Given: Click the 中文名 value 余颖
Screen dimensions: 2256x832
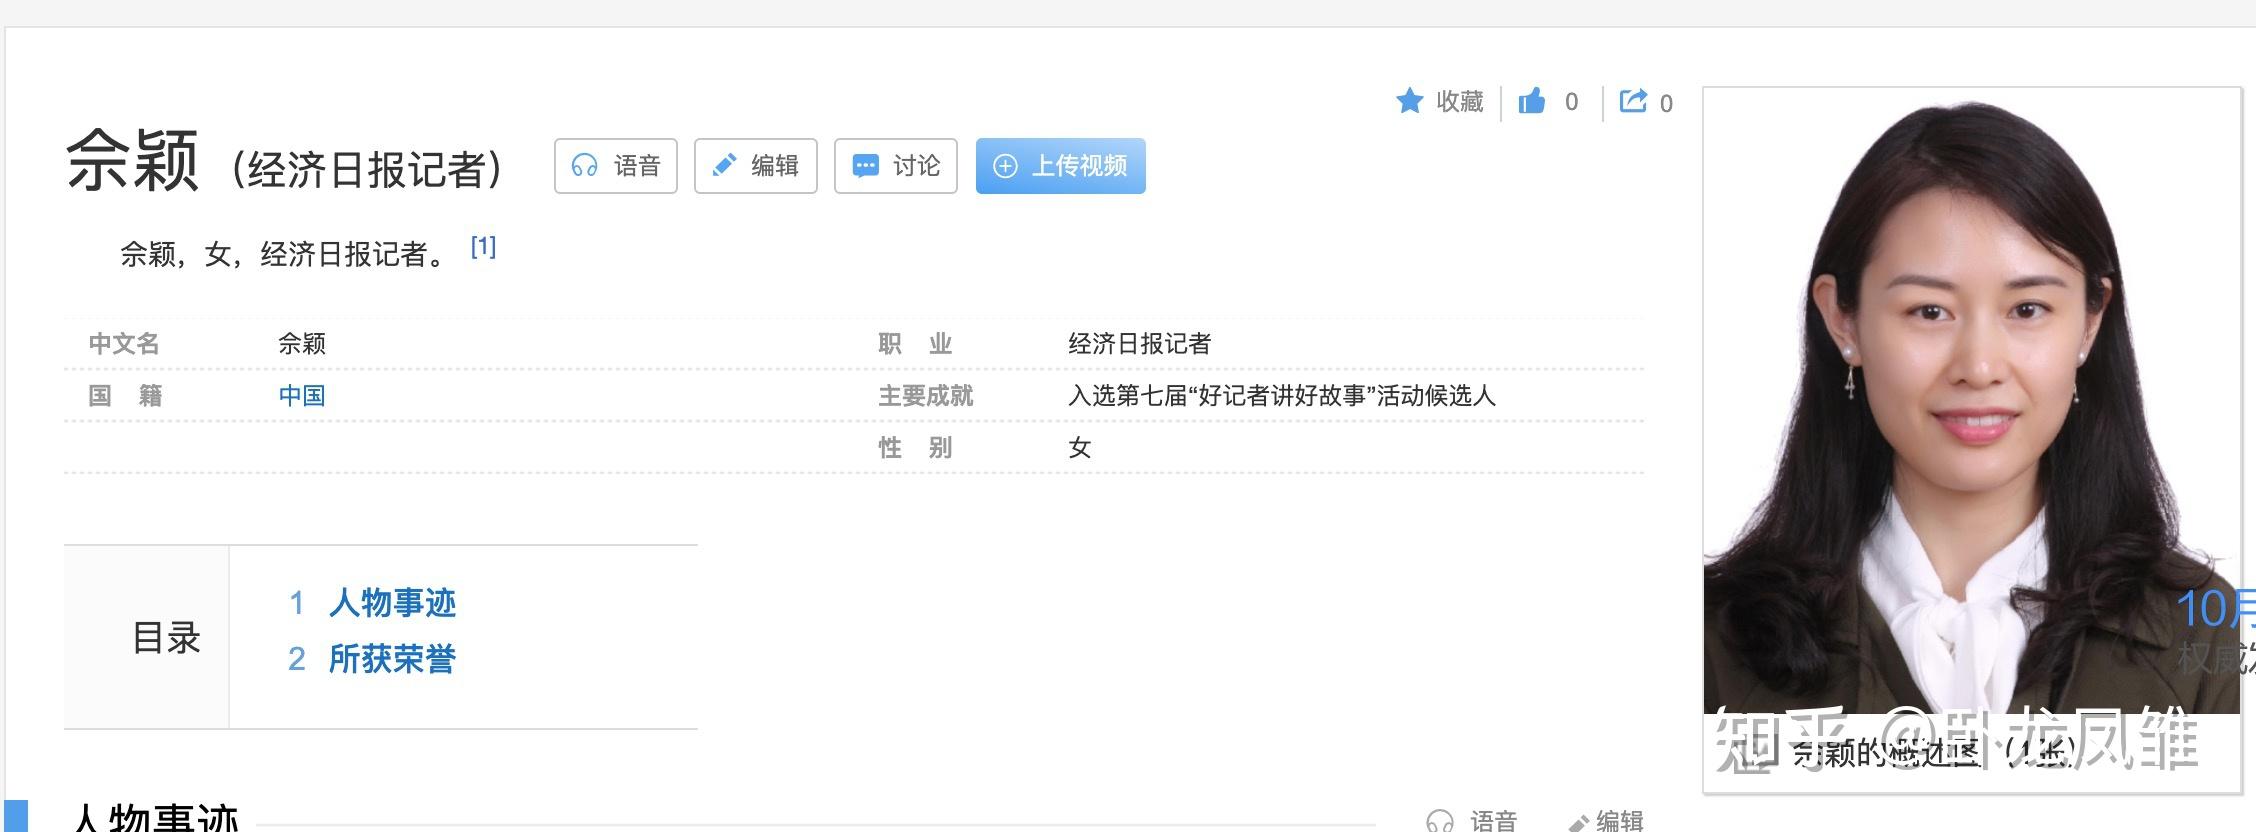Looking at the screenshot, I should (302, 344).
